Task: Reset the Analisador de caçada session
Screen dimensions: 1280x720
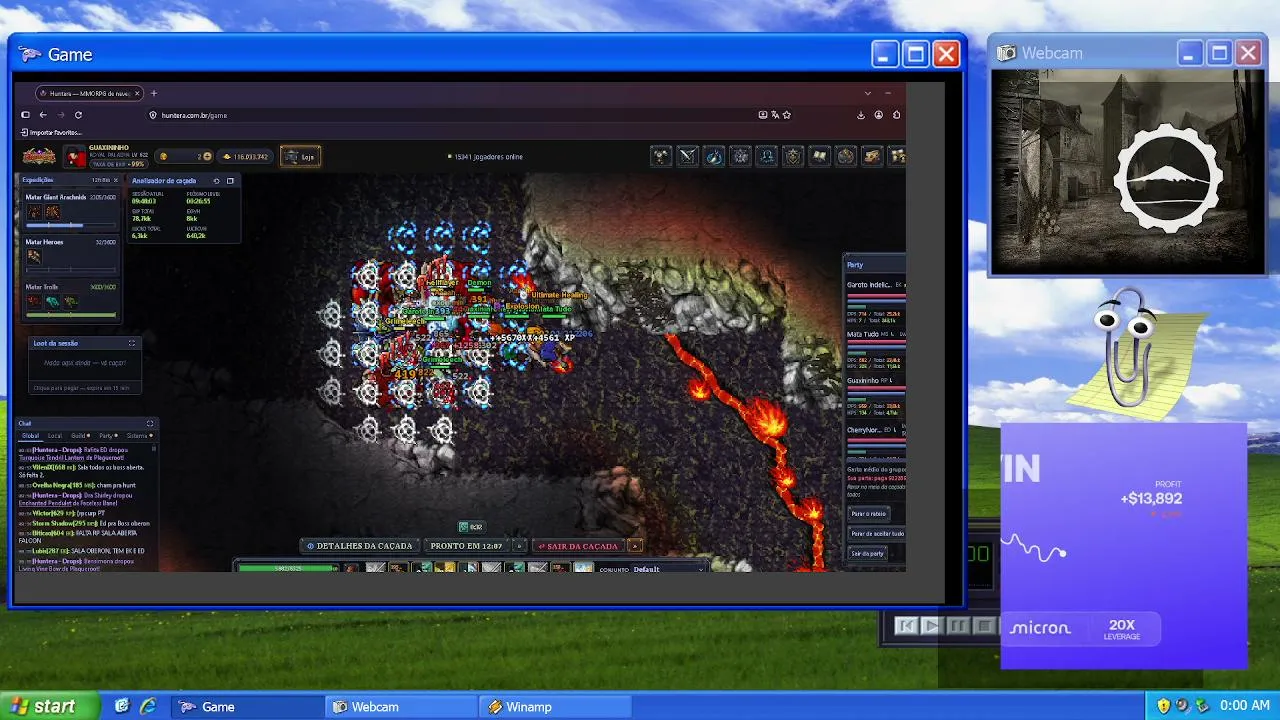Action: 216,181
